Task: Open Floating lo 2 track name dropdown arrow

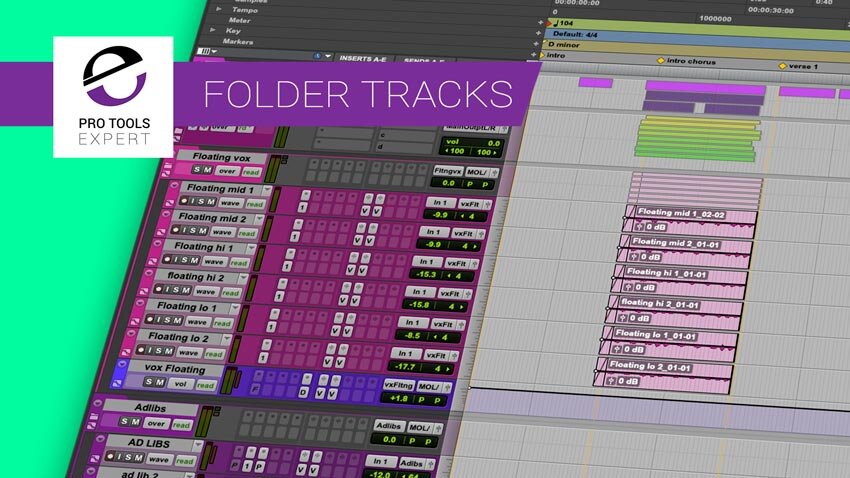Action: (x=227, y=339)
